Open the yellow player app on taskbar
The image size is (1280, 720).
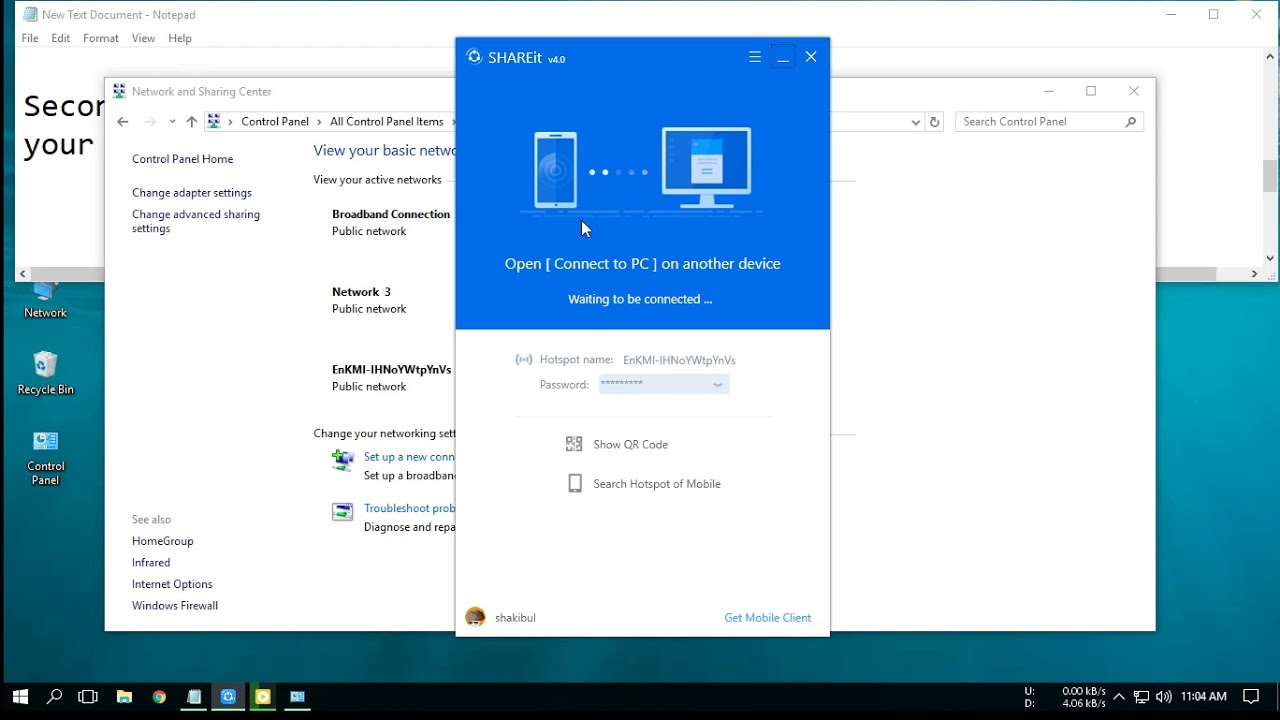tap(263, 697)
